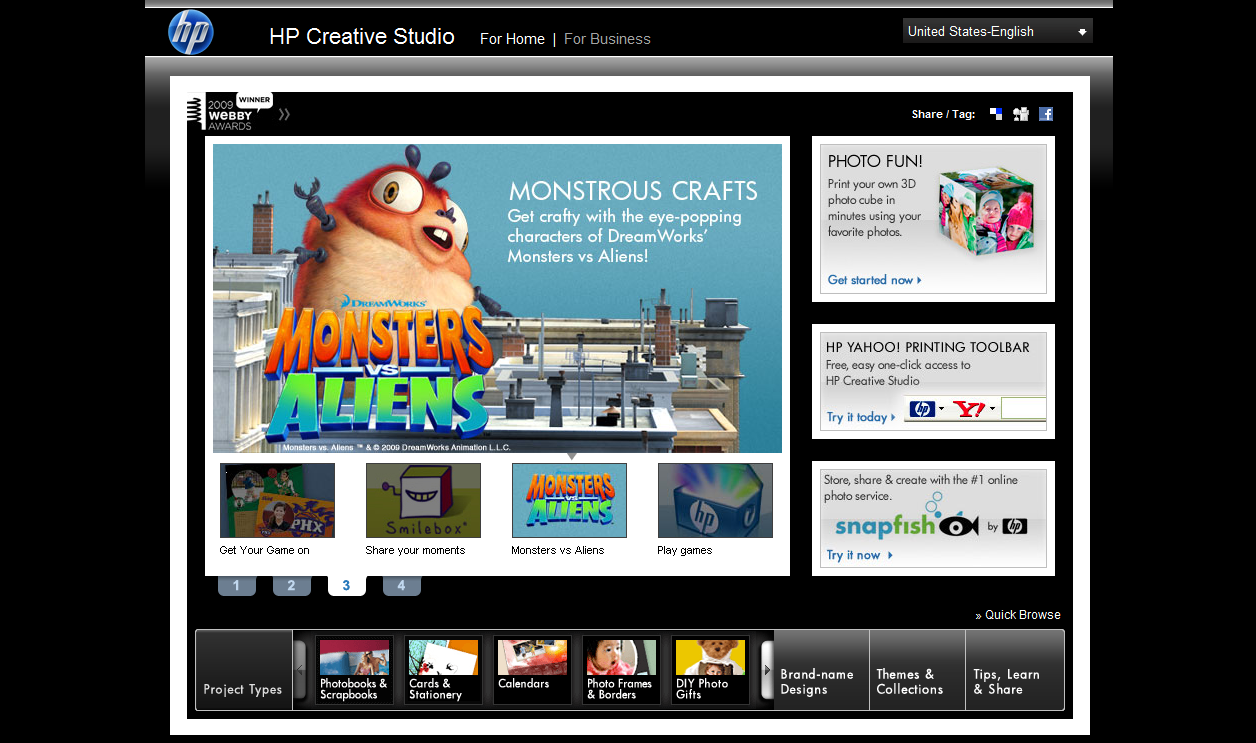Viewport: 1256px width, 743px height.
Task: Click the HP logo icon
Action: tap(191, 32)
